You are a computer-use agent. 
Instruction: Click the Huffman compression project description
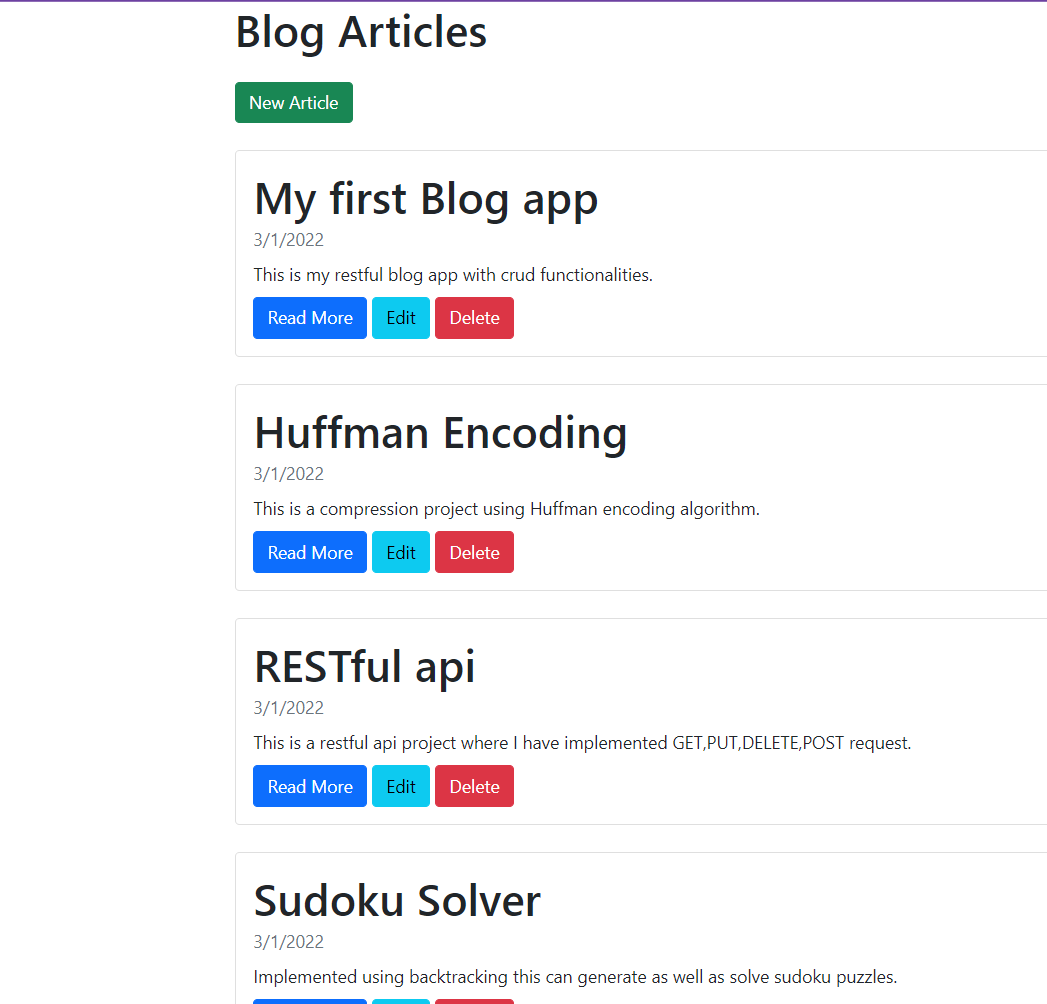[x=506, y=509]
